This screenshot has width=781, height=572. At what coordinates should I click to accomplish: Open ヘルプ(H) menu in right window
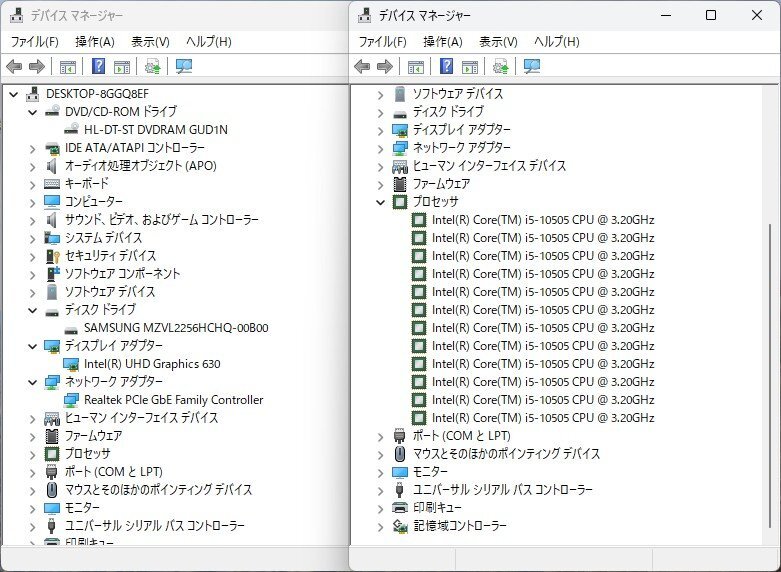pos(557,42)
